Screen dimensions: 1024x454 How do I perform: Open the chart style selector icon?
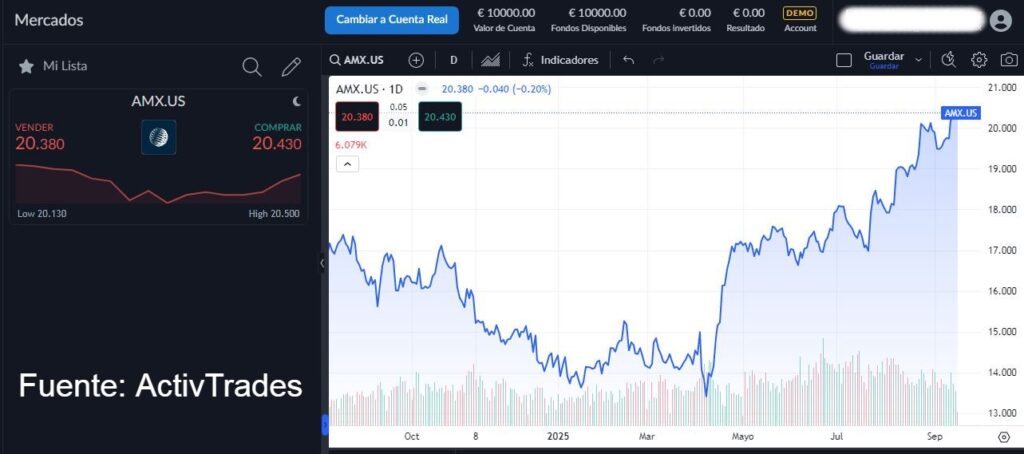490,60
